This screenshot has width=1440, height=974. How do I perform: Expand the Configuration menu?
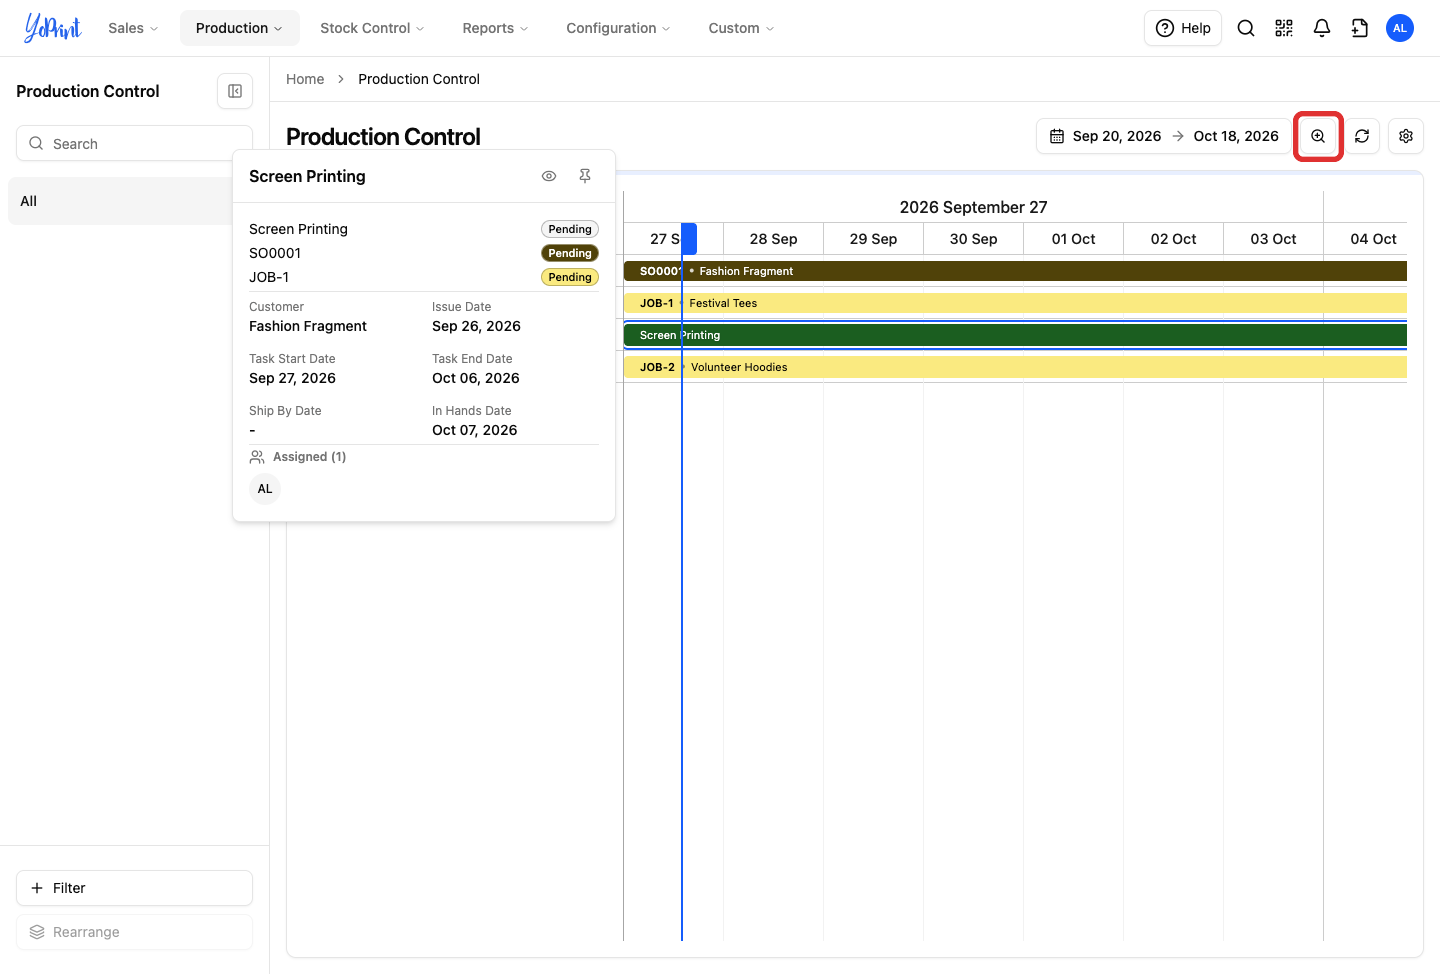point(618,28)
